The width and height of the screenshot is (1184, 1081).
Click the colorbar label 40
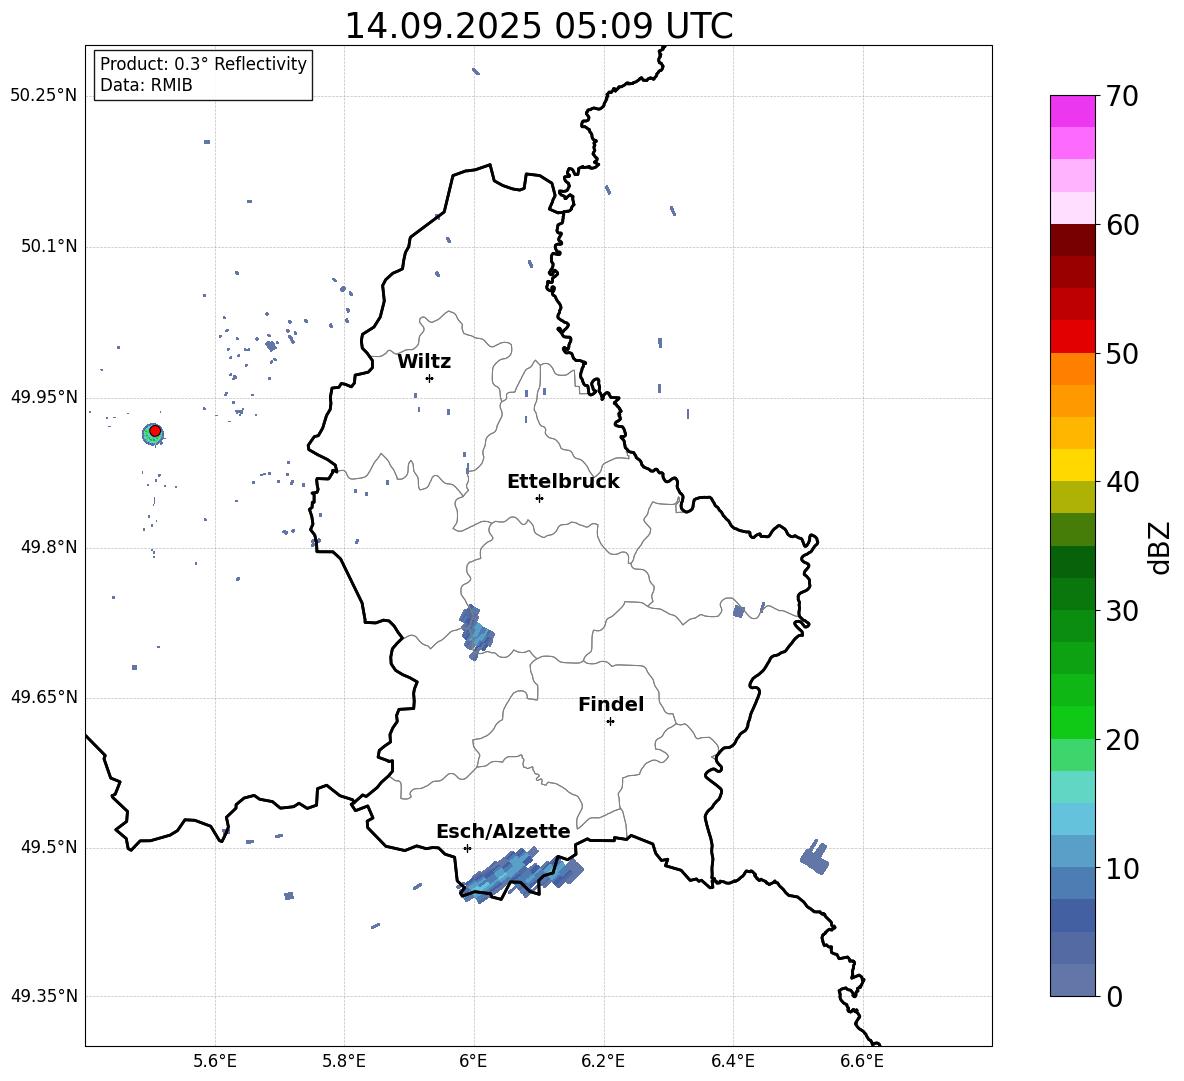pos(1122,482)
